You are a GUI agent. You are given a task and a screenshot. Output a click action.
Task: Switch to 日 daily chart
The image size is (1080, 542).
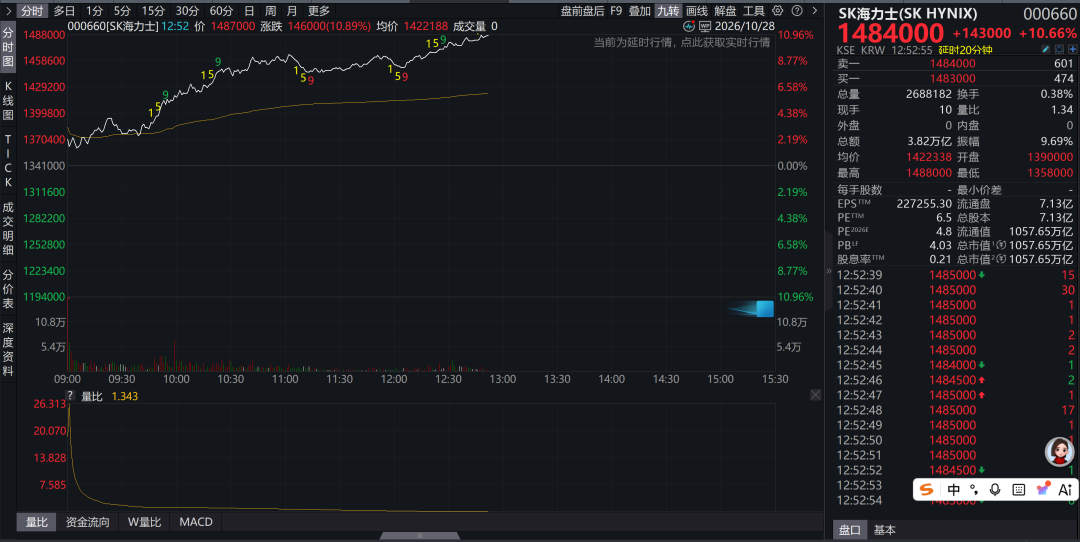[249, 11]
